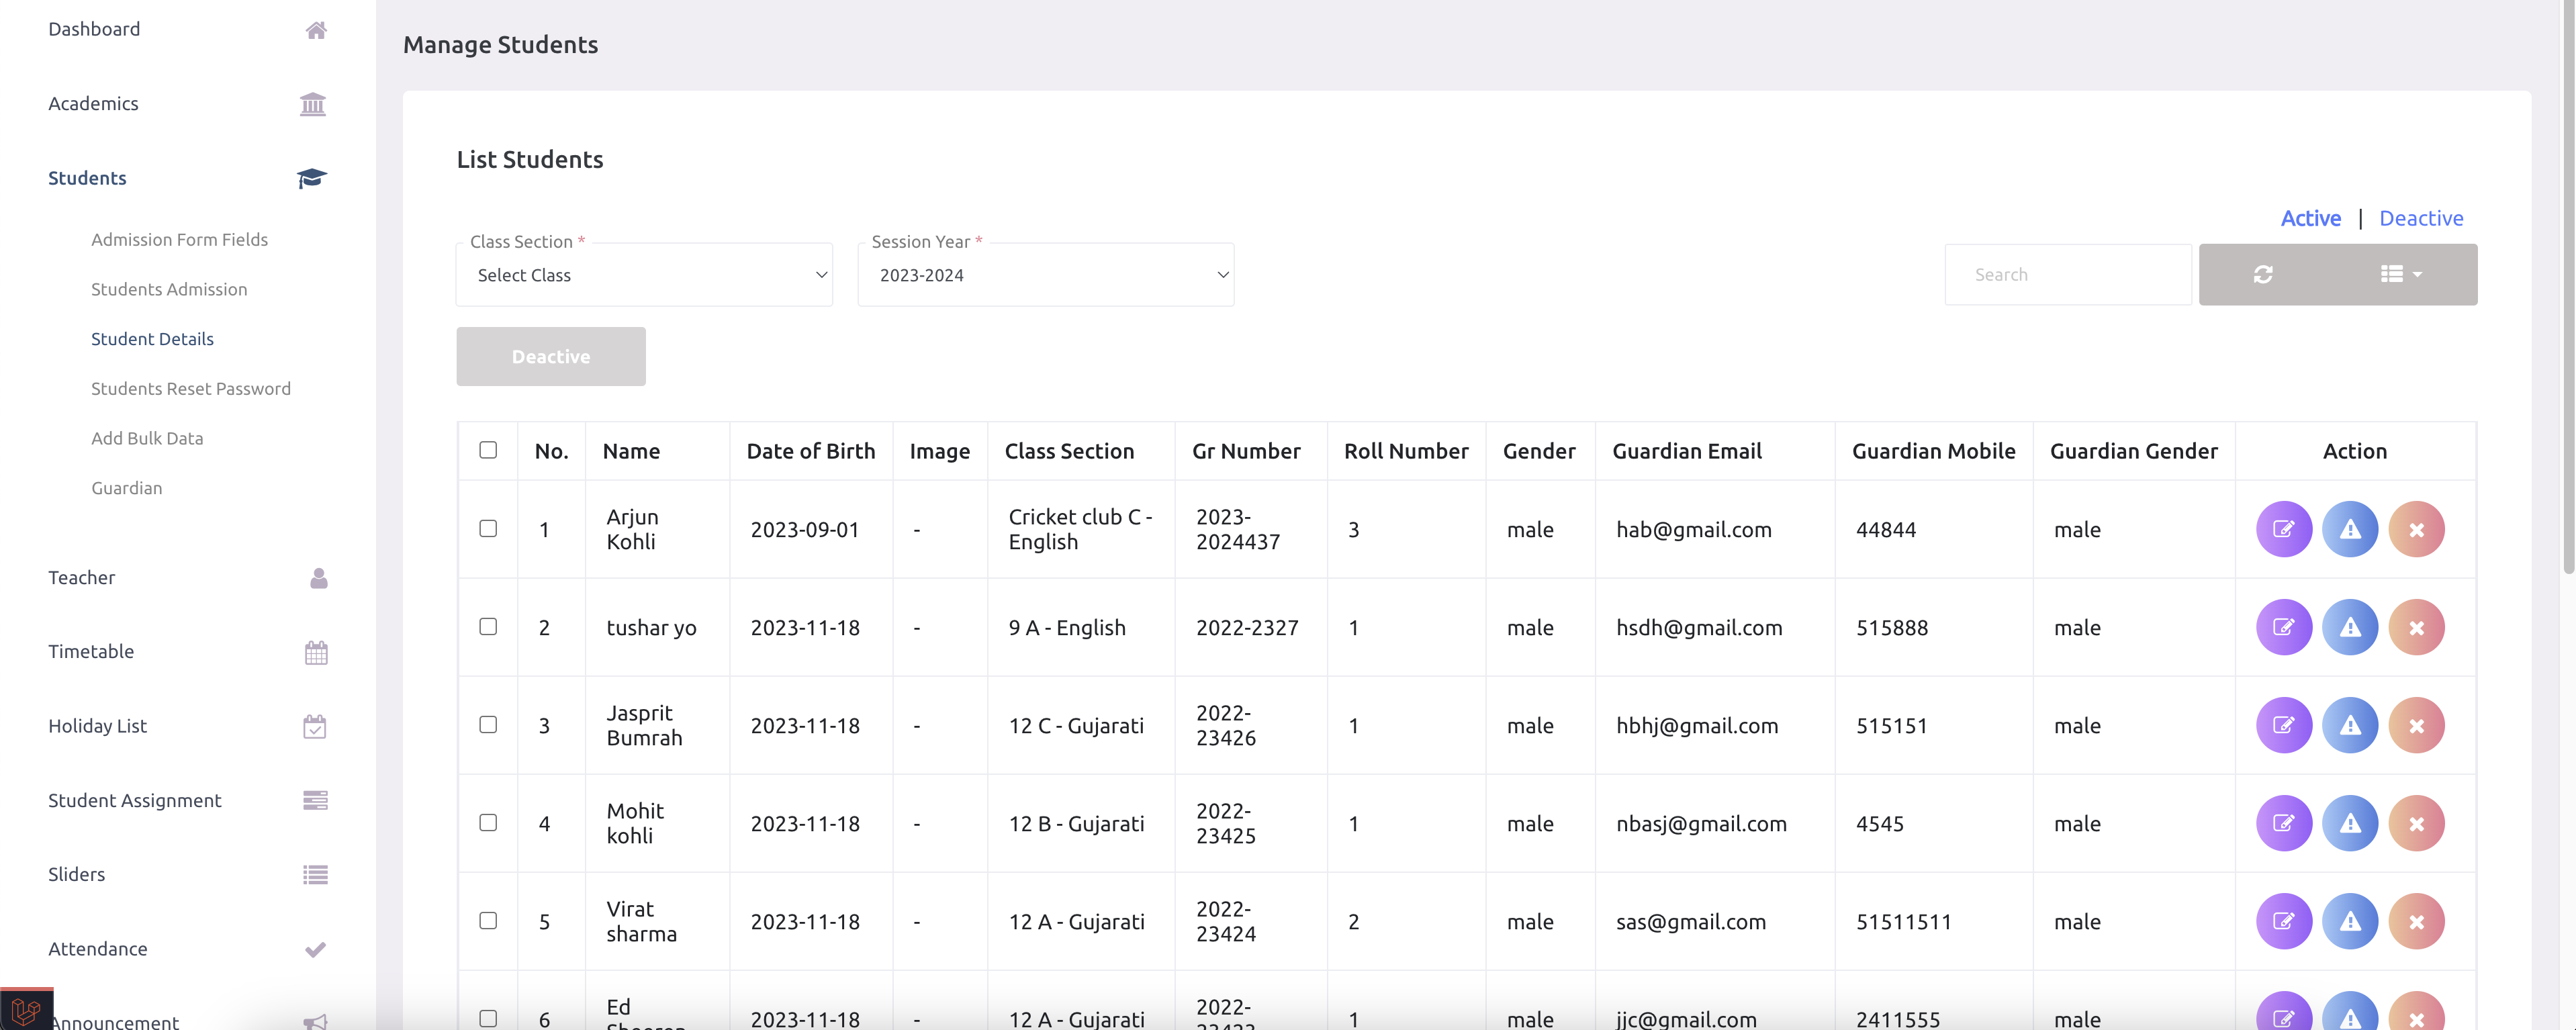Click the edit icon for Arjun Kohli

[x=2283, y=529]
